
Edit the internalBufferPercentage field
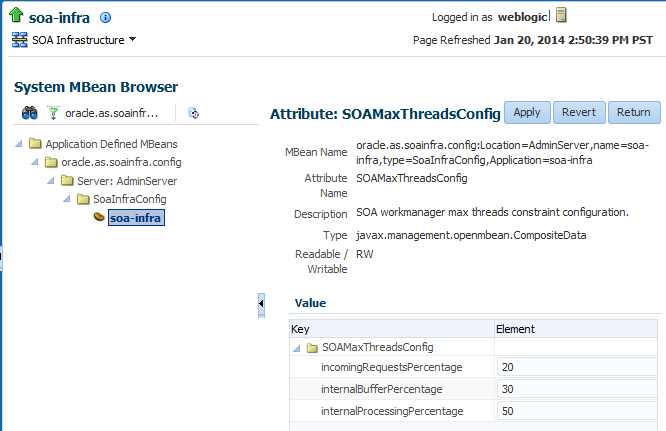[577, 389]
